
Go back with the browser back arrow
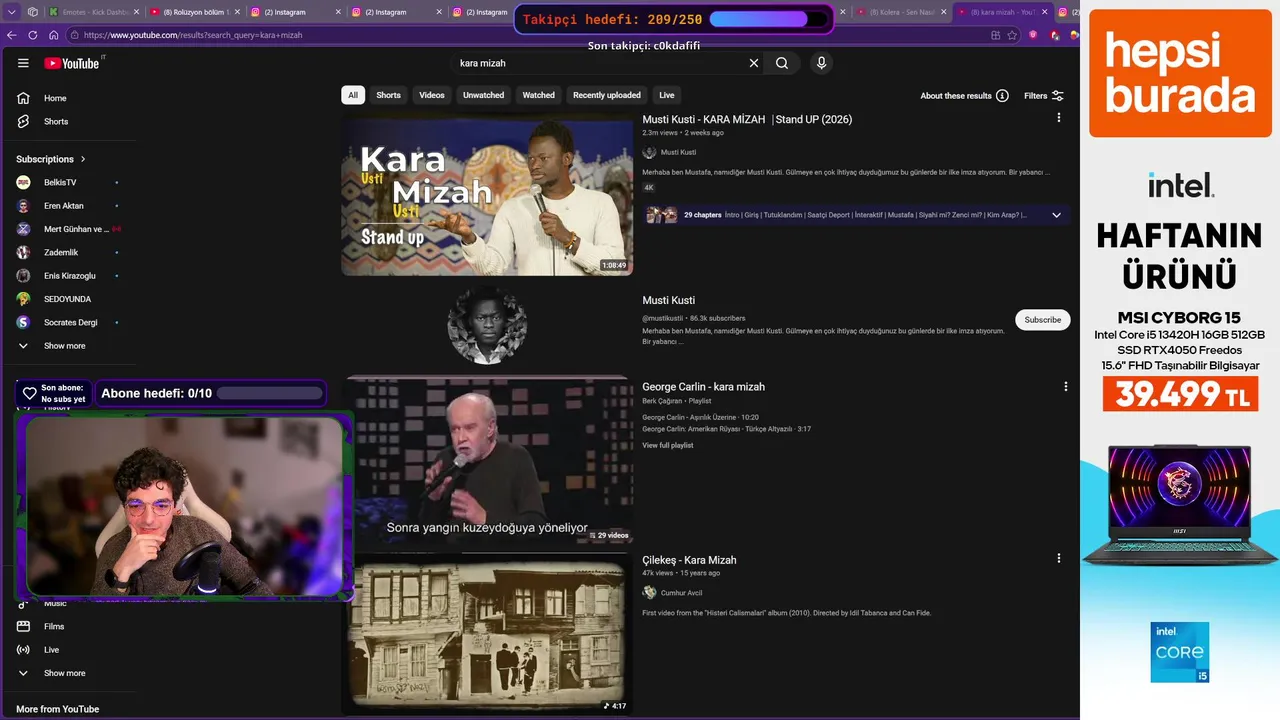tap(12, 35)
